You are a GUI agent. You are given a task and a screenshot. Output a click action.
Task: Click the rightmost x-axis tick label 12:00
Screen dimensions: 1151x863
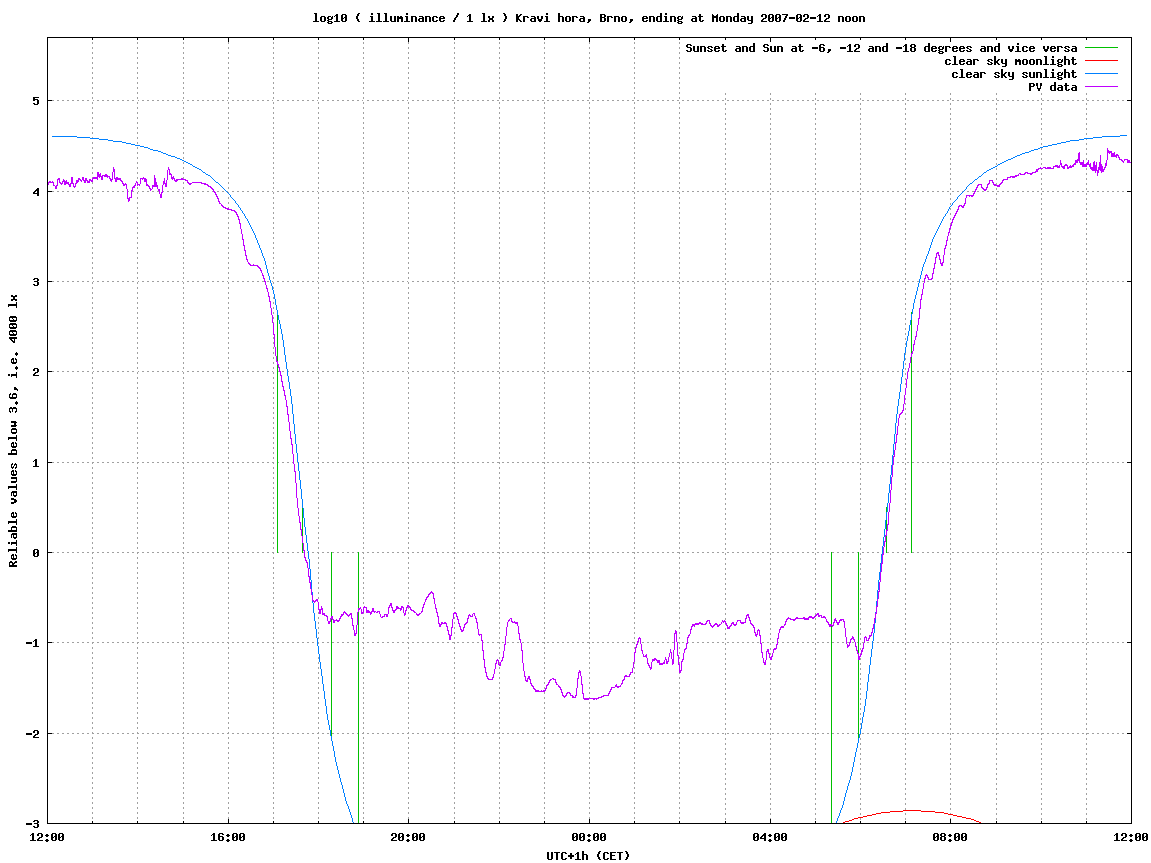pos(1130,837)
